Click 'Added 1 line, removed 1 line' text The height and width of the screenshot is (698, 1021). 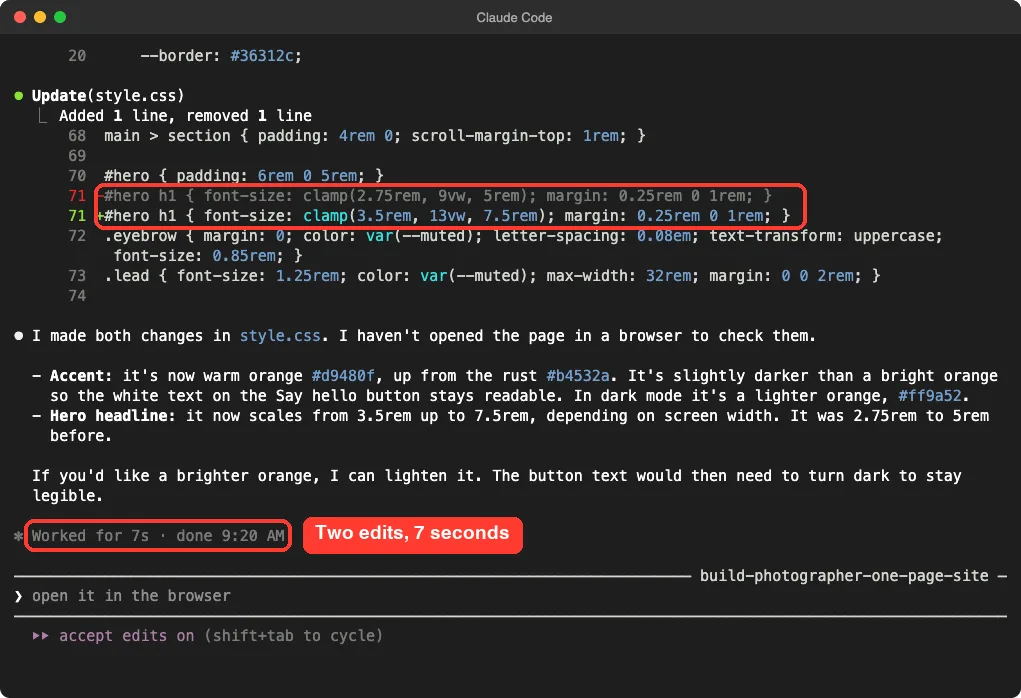pos(185,116)
